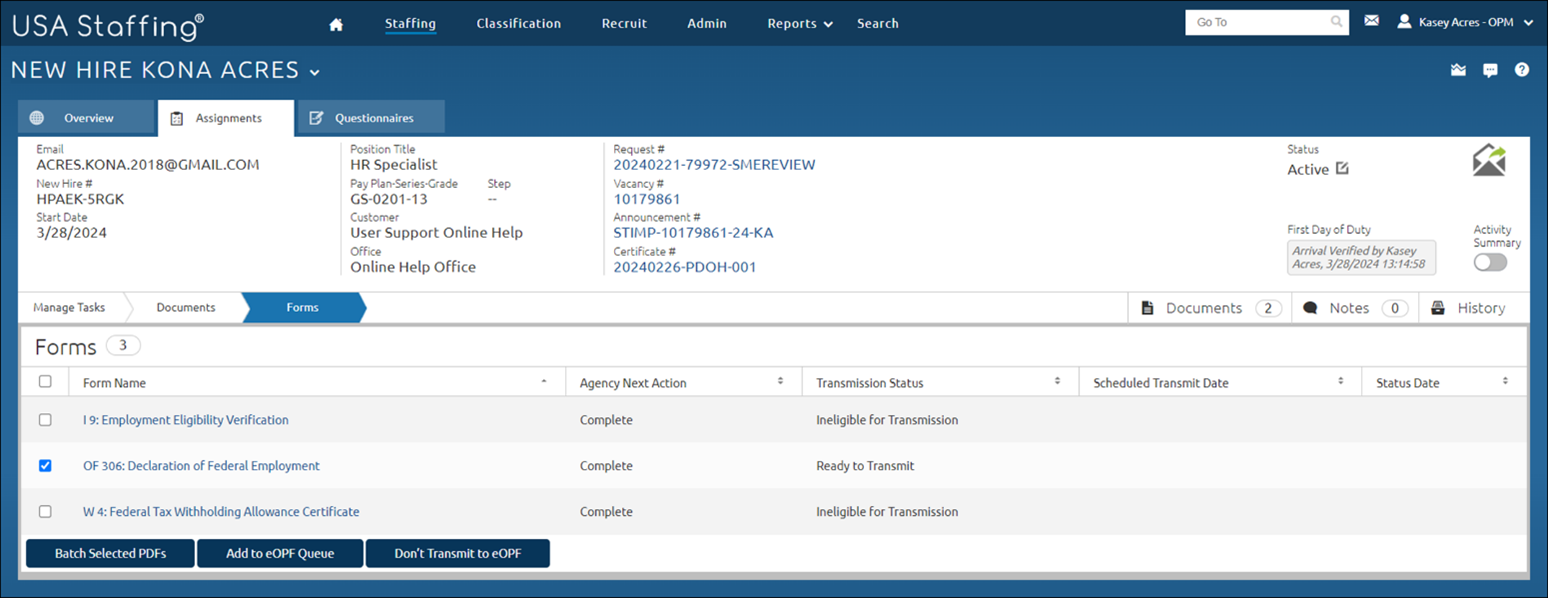
Task: Click the History printer-like icon
Action: pos(1438,308)
